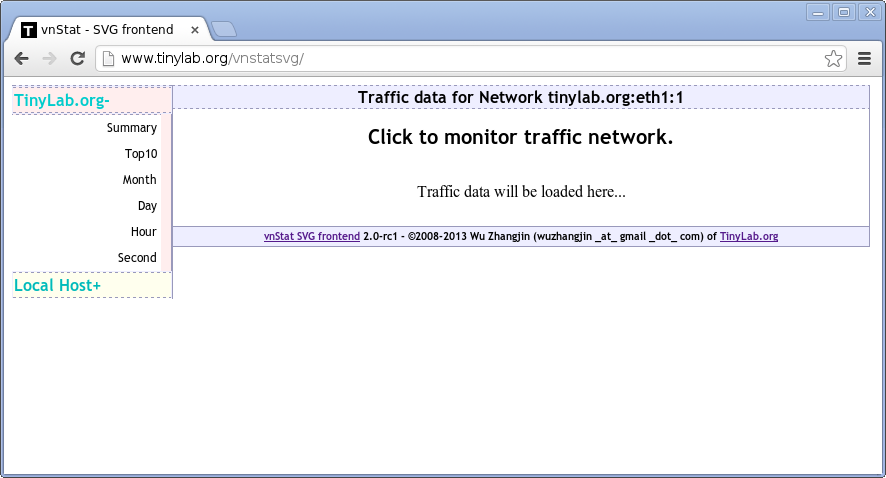Image resolution: width=886 pixels, height=478 pixels.
Task: Select Top10 in the sidebar
Action: (x=141, y=154)
